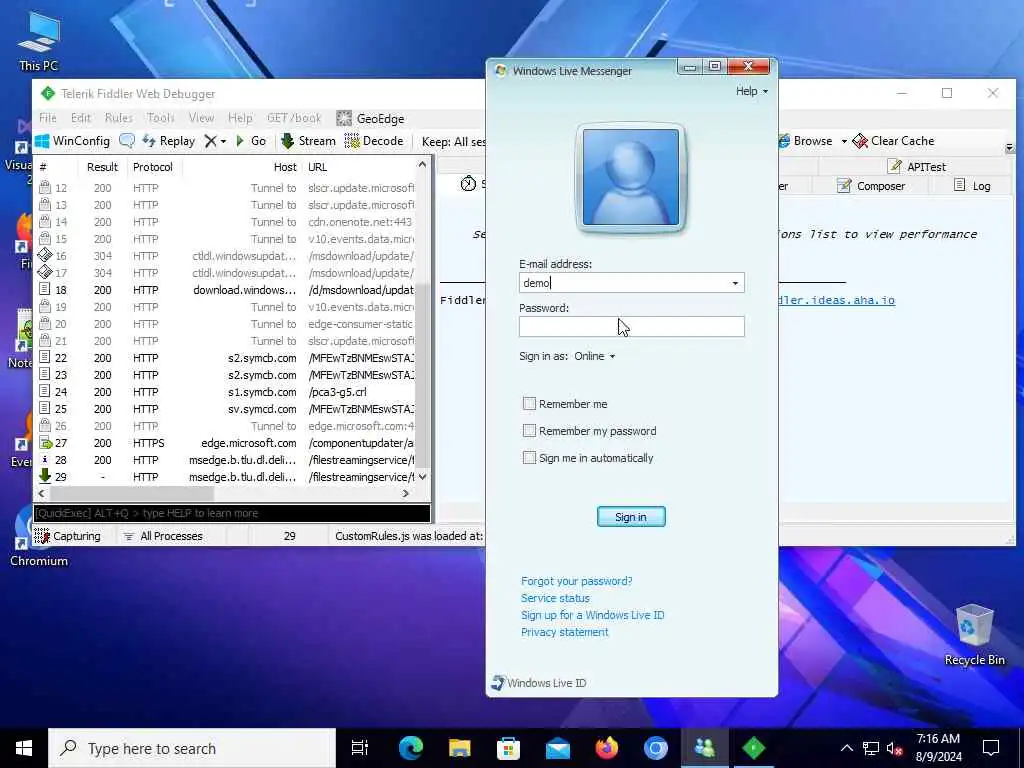
Task: Open the Sign in as Online dropdown
Action: tap(595, 357)
